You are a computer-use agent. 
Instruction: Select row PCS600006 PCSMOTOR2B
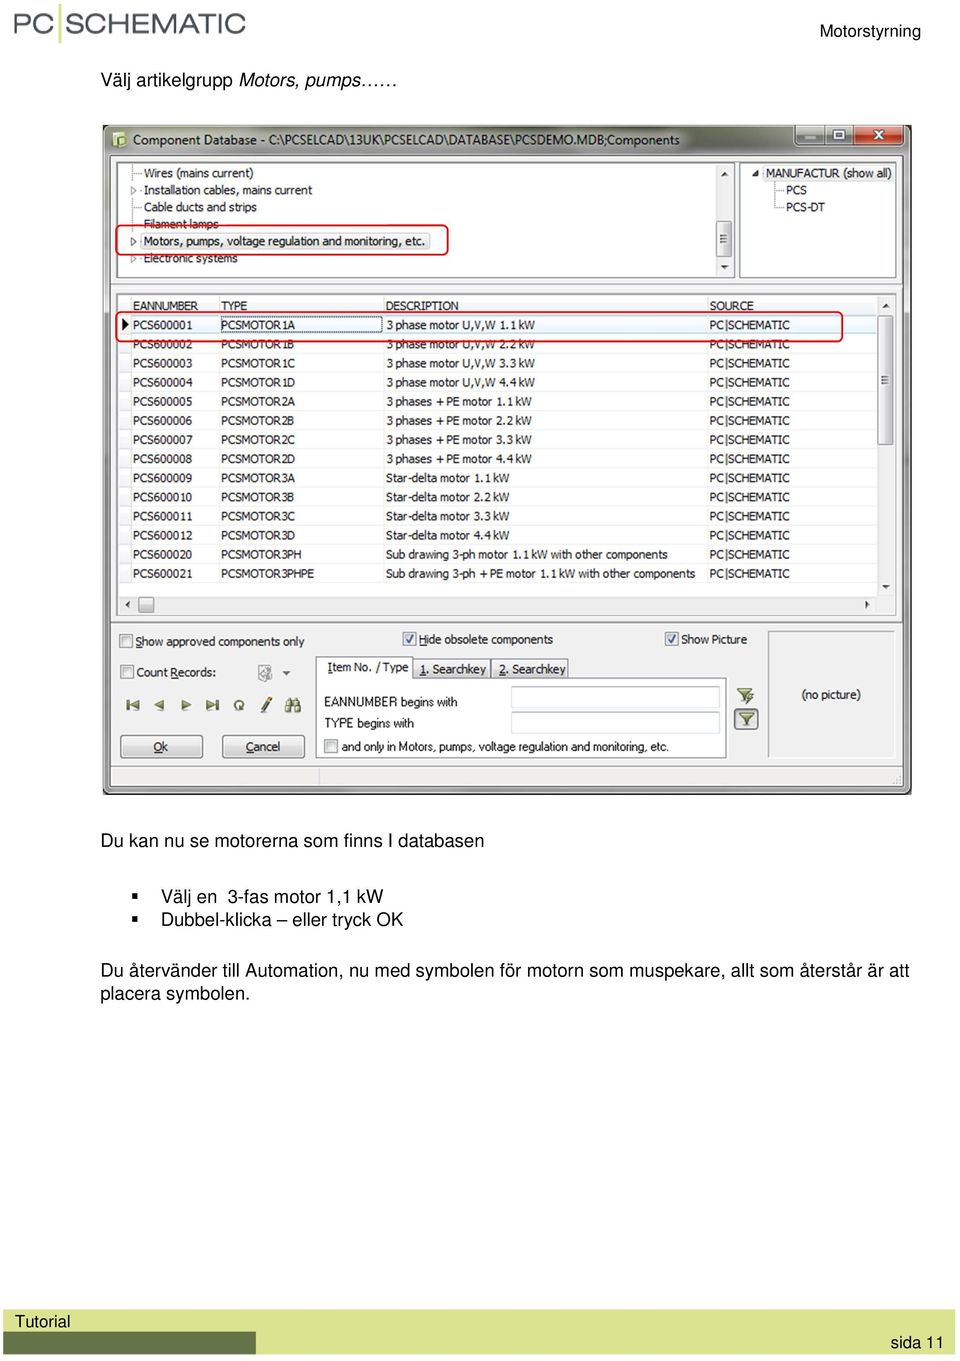point(498,420)
